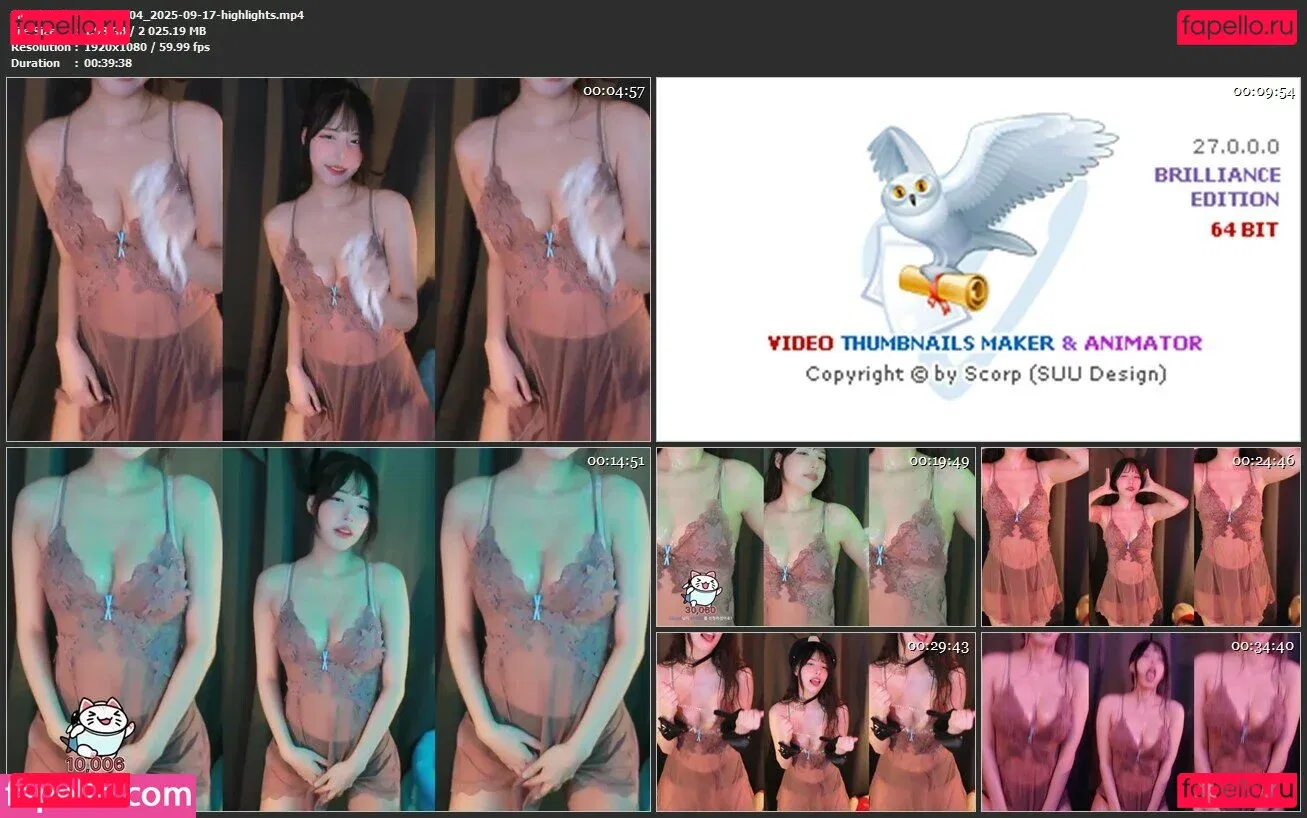This screenshot has width=1307, height=818.
Task: Click the fapello.ru watermark at top right
Action: click(1236, 27)
